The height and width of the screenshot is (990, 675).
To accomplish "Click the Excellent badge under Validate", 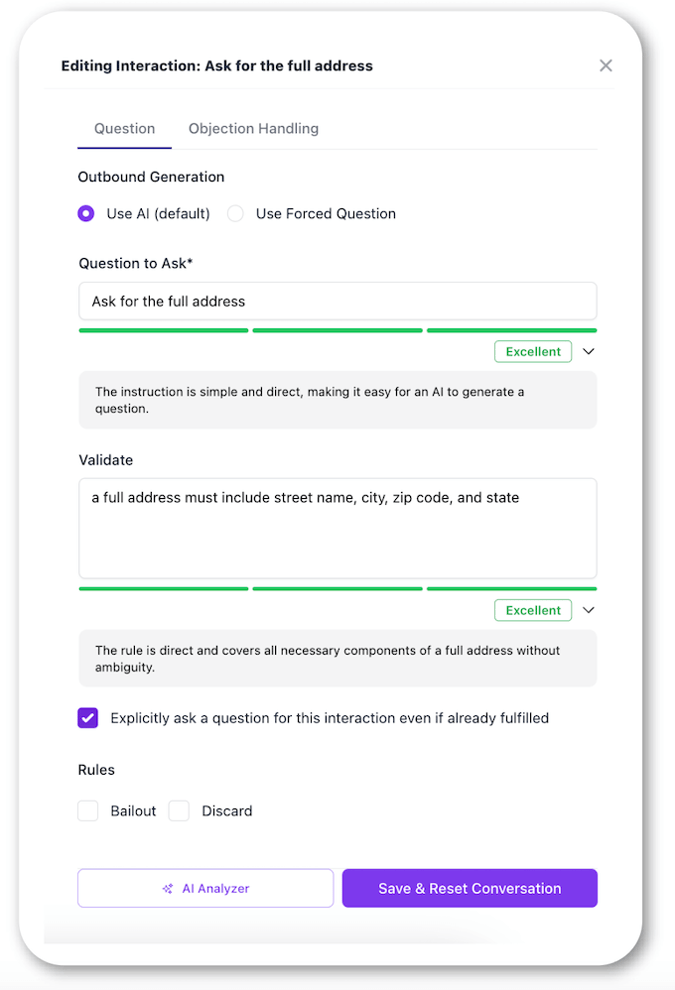I will click(x=532, y=610).
